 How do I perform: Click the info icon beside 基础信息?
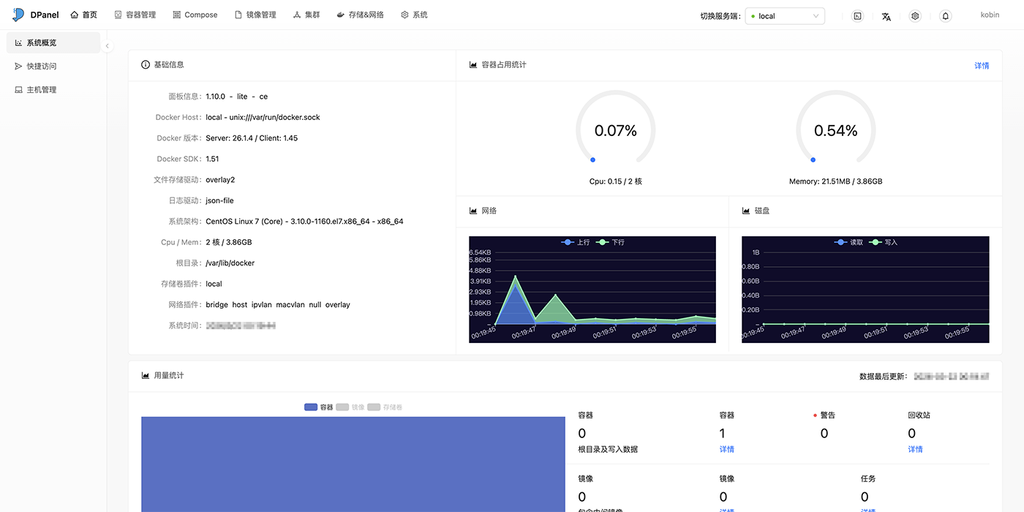click(x=145, y=65)
